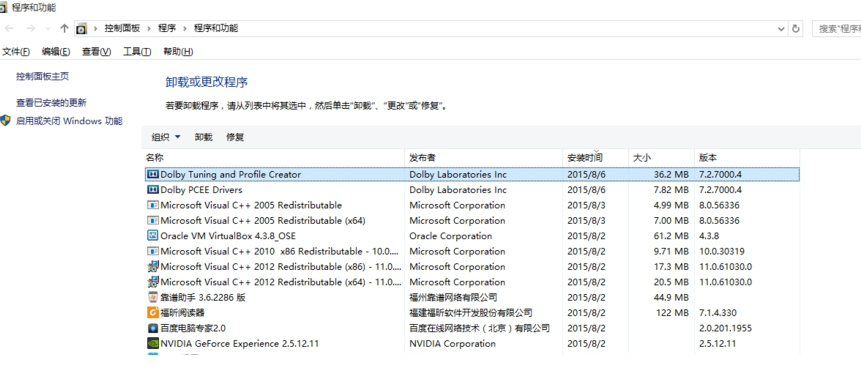Click the Oracle VM VirtualBox icon

[x=153, y=236]
